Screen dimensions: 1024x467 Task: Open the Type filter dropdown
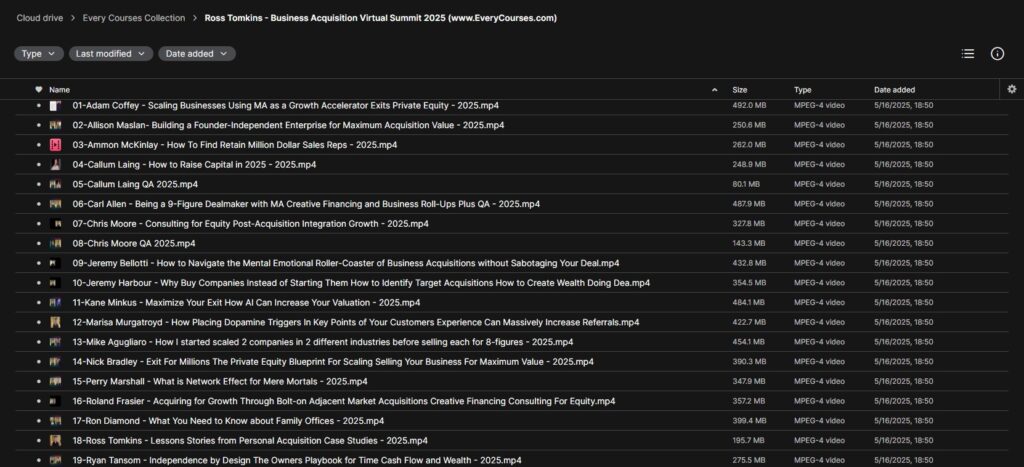pyautogui.click(x=39, y=54)
